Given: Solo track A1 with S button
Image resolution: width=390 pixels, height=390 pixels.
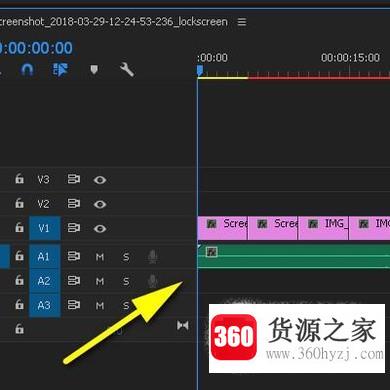Looking at the screenshot, I should point(126,257).
